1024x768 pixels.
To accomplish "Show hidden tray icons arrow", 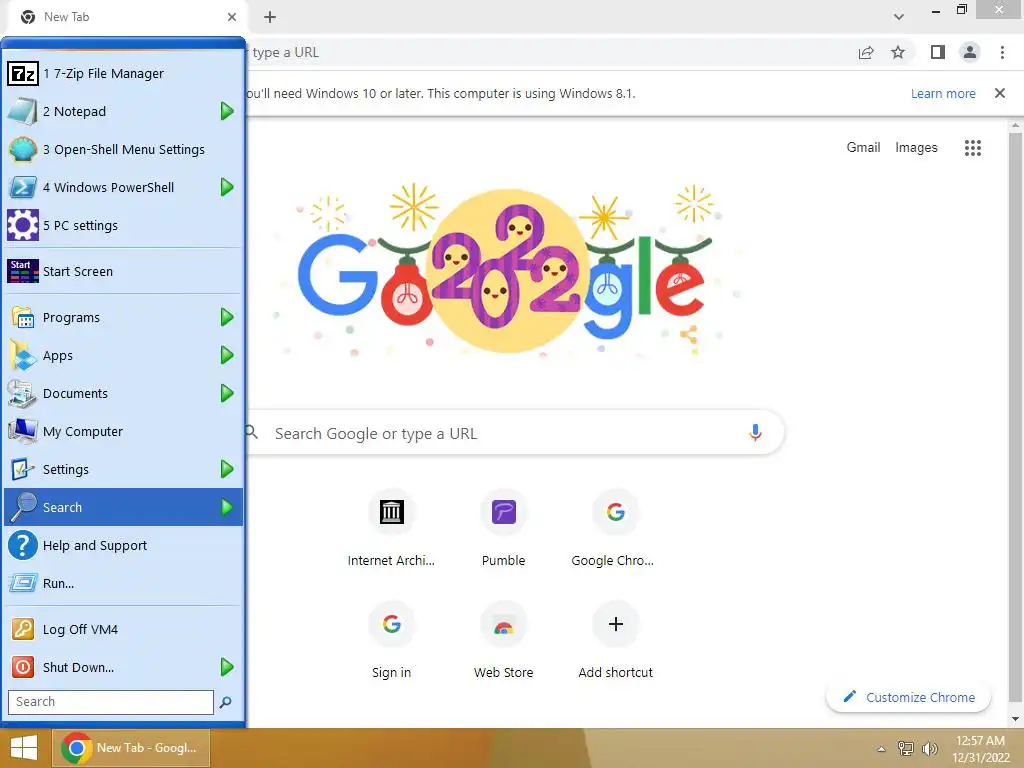I will (881, 749).
